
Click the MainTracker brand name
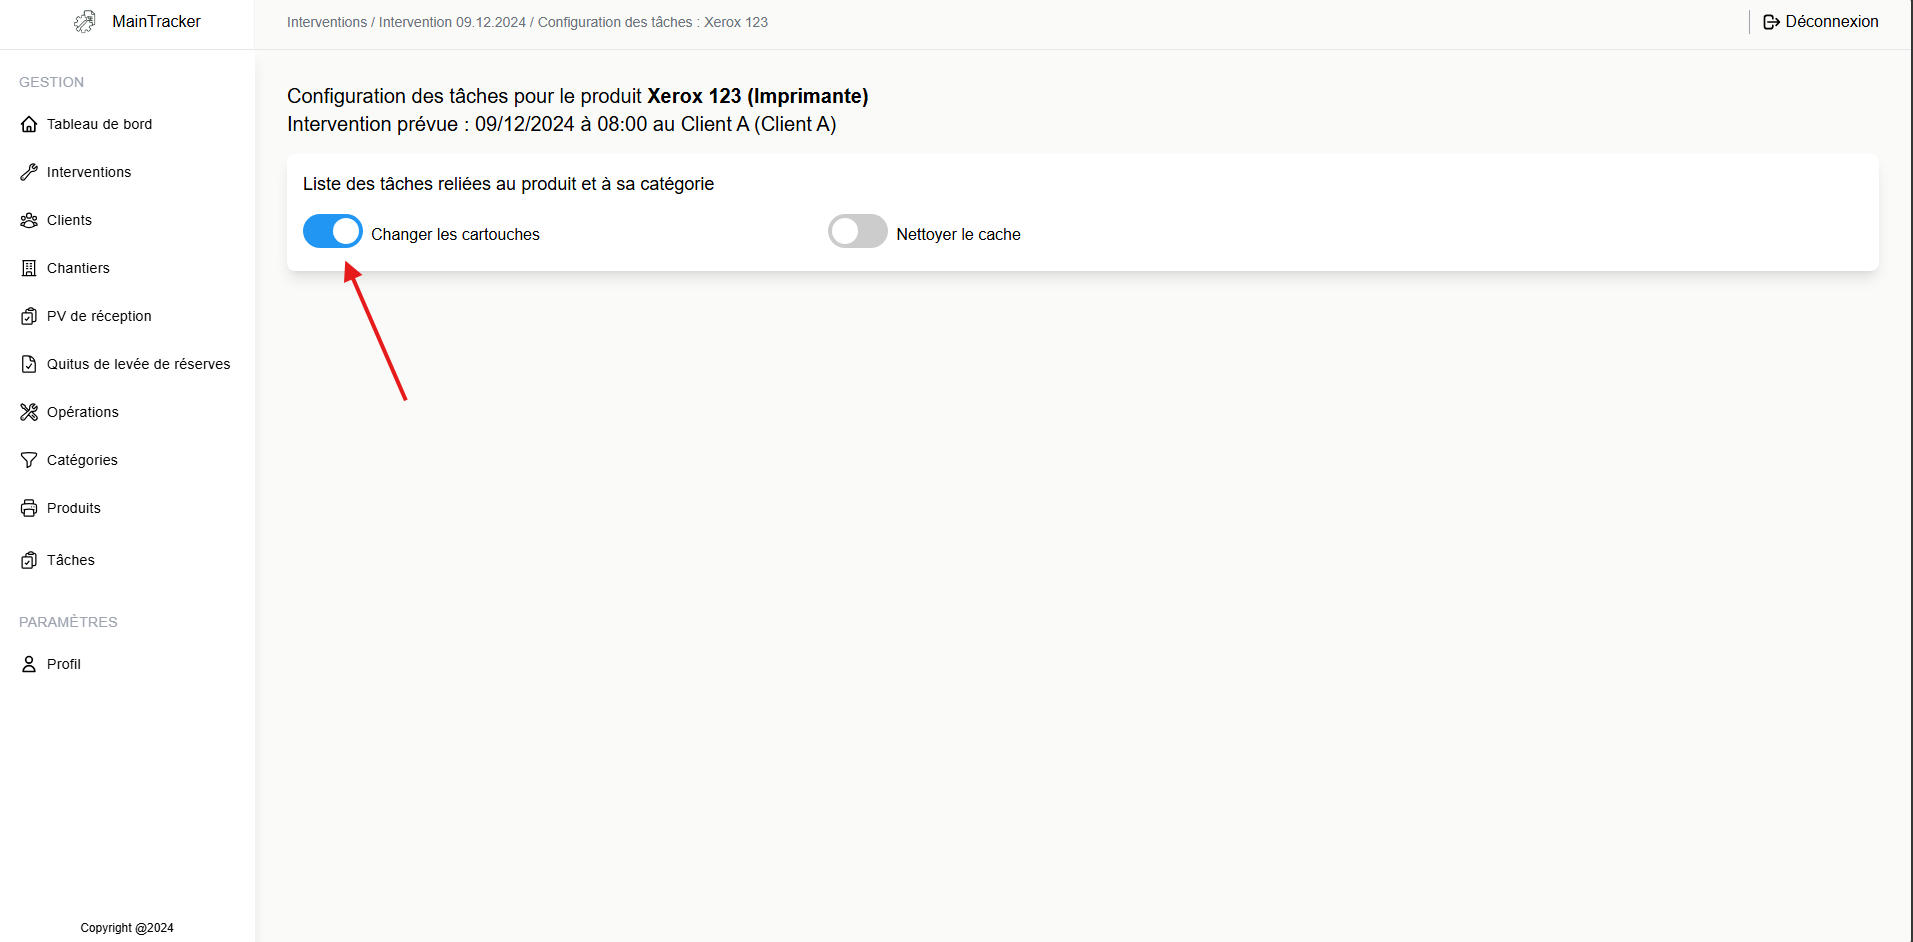pos(156,22)
